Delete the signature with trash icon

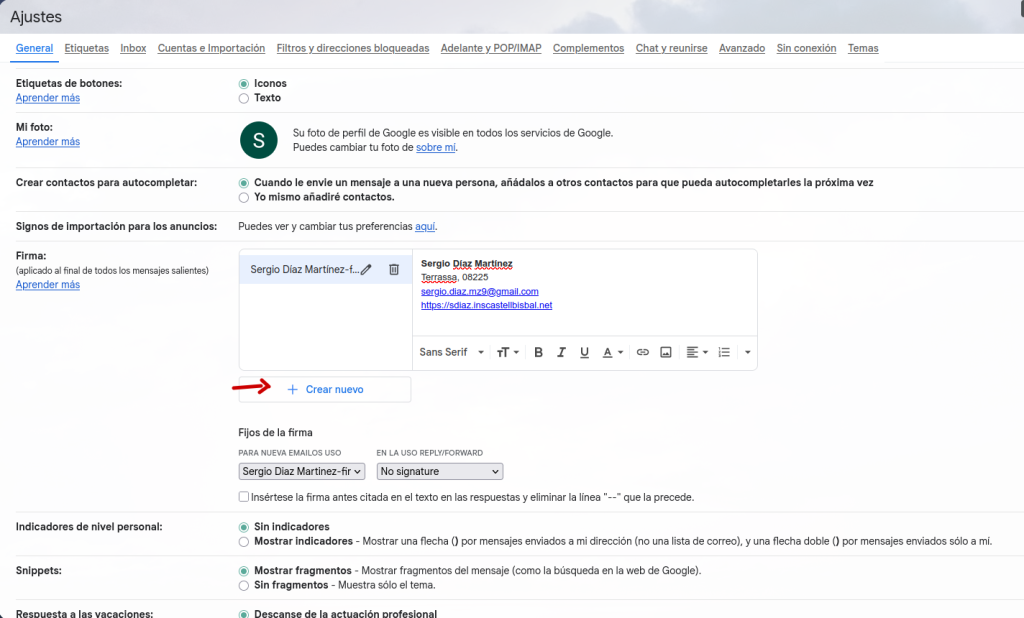point(394,269)
